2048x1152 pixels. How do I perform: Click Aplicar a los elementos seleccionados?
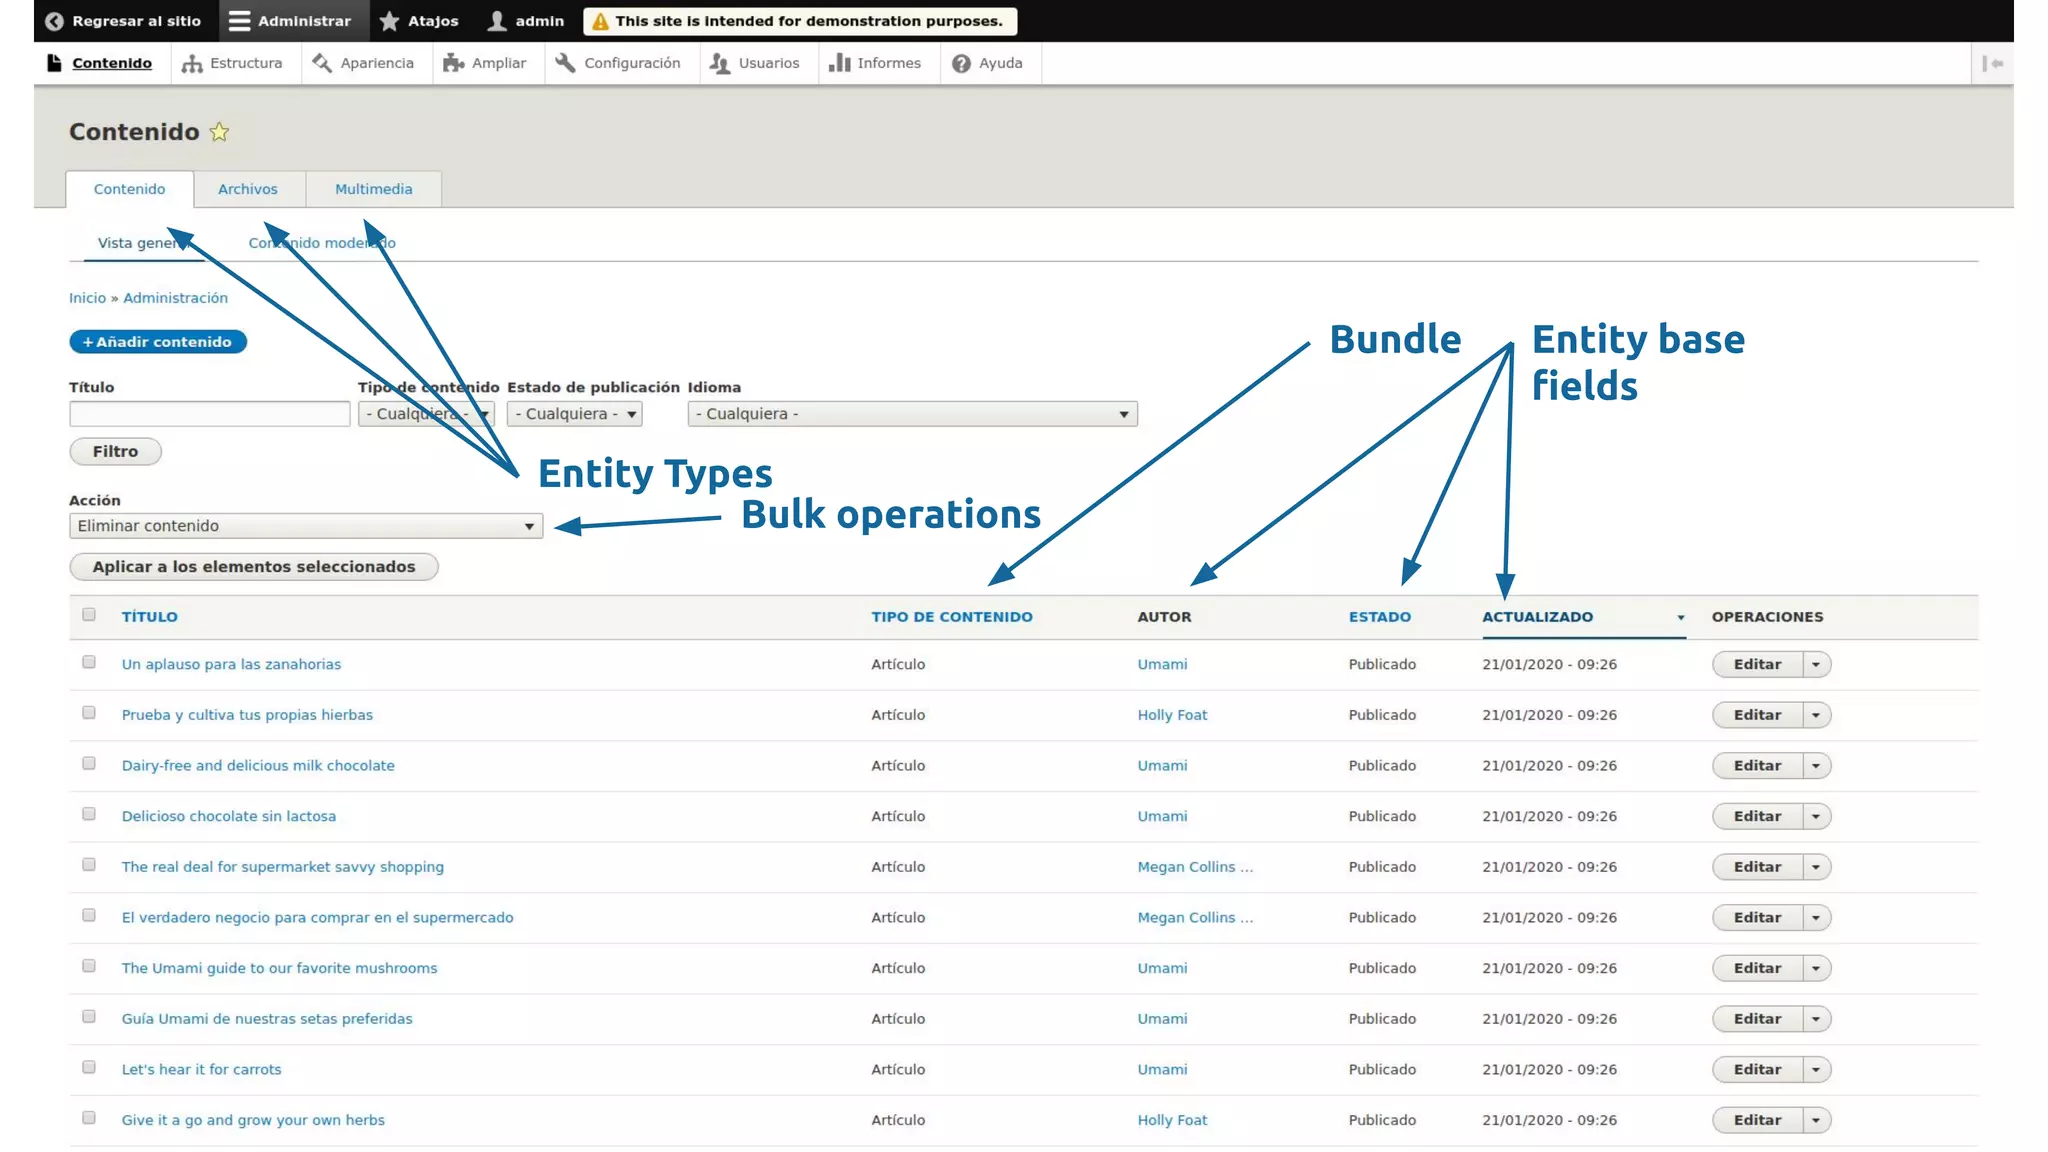pyautogui.click(x=254, y=567)
